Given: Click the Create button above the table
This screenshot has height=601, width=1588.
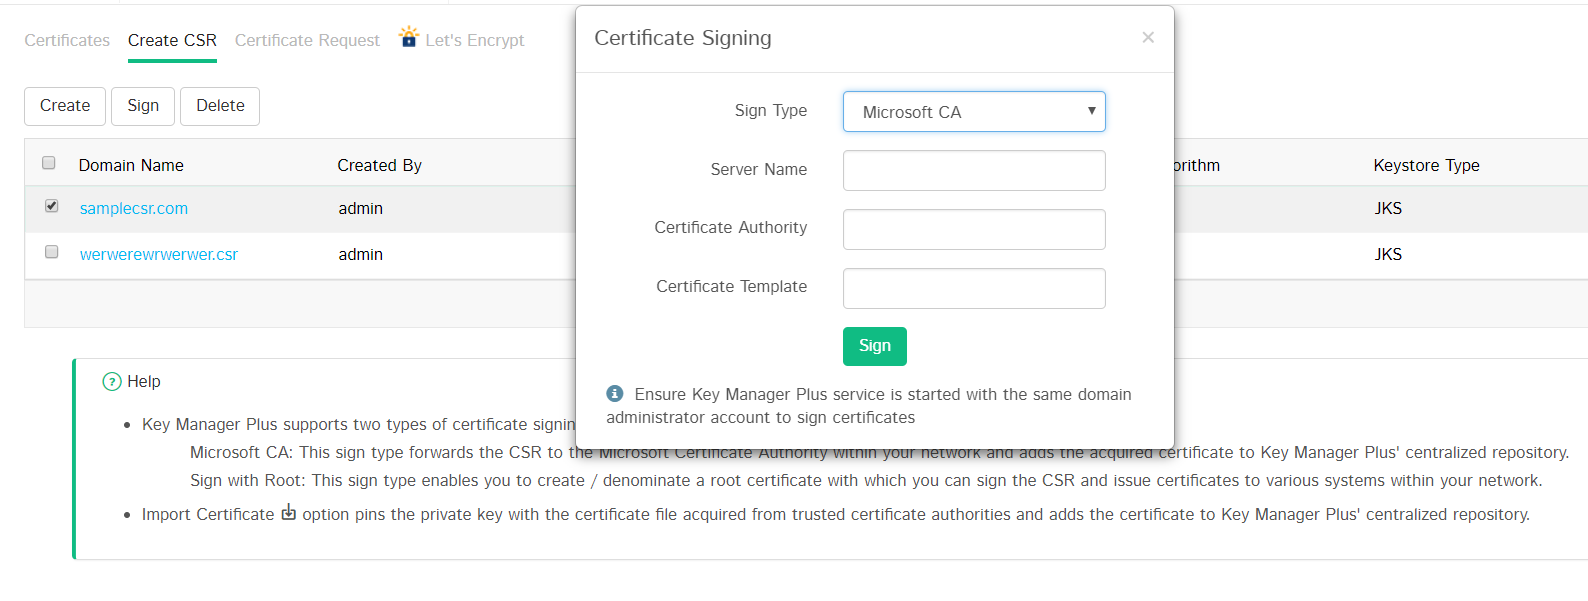Looking at the screenshot, I should pyautogui.click(x=65, y=106).
